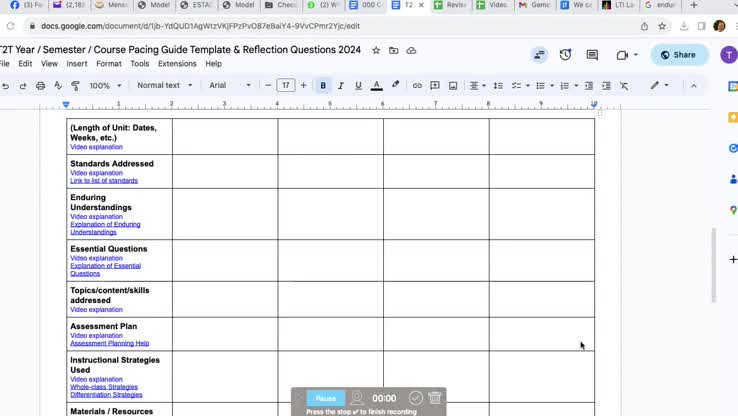The image size is (738, 416).
Task: Pause the screen recording
Action: pyautogui.click(x=326, y=398)
